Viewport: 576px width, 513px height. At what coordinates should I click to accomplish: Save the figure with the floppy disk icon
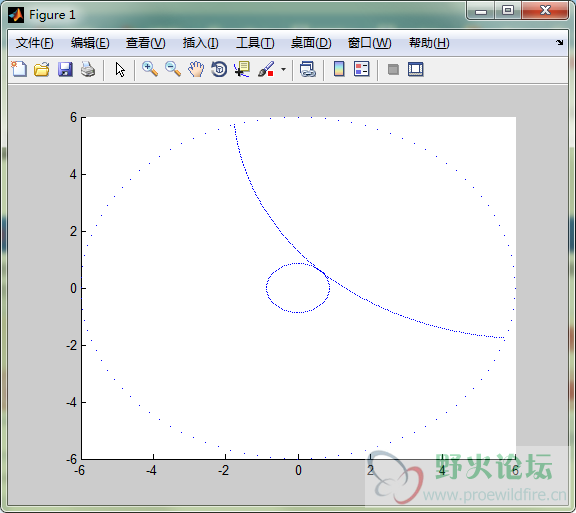[x=65, y=69]
